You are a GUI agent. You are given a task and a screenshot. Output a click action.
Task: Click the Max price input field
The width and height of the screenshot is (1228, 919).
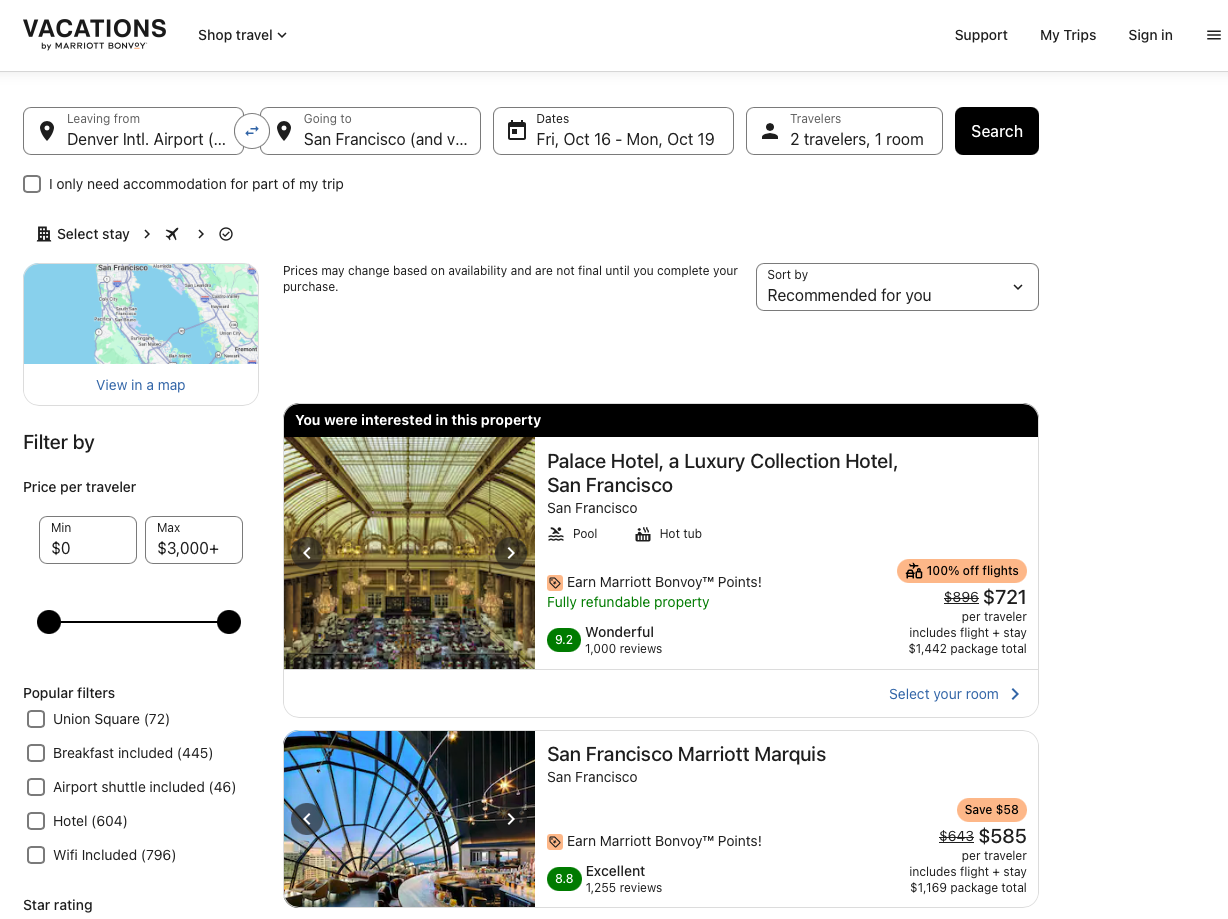tap(194, 540)
